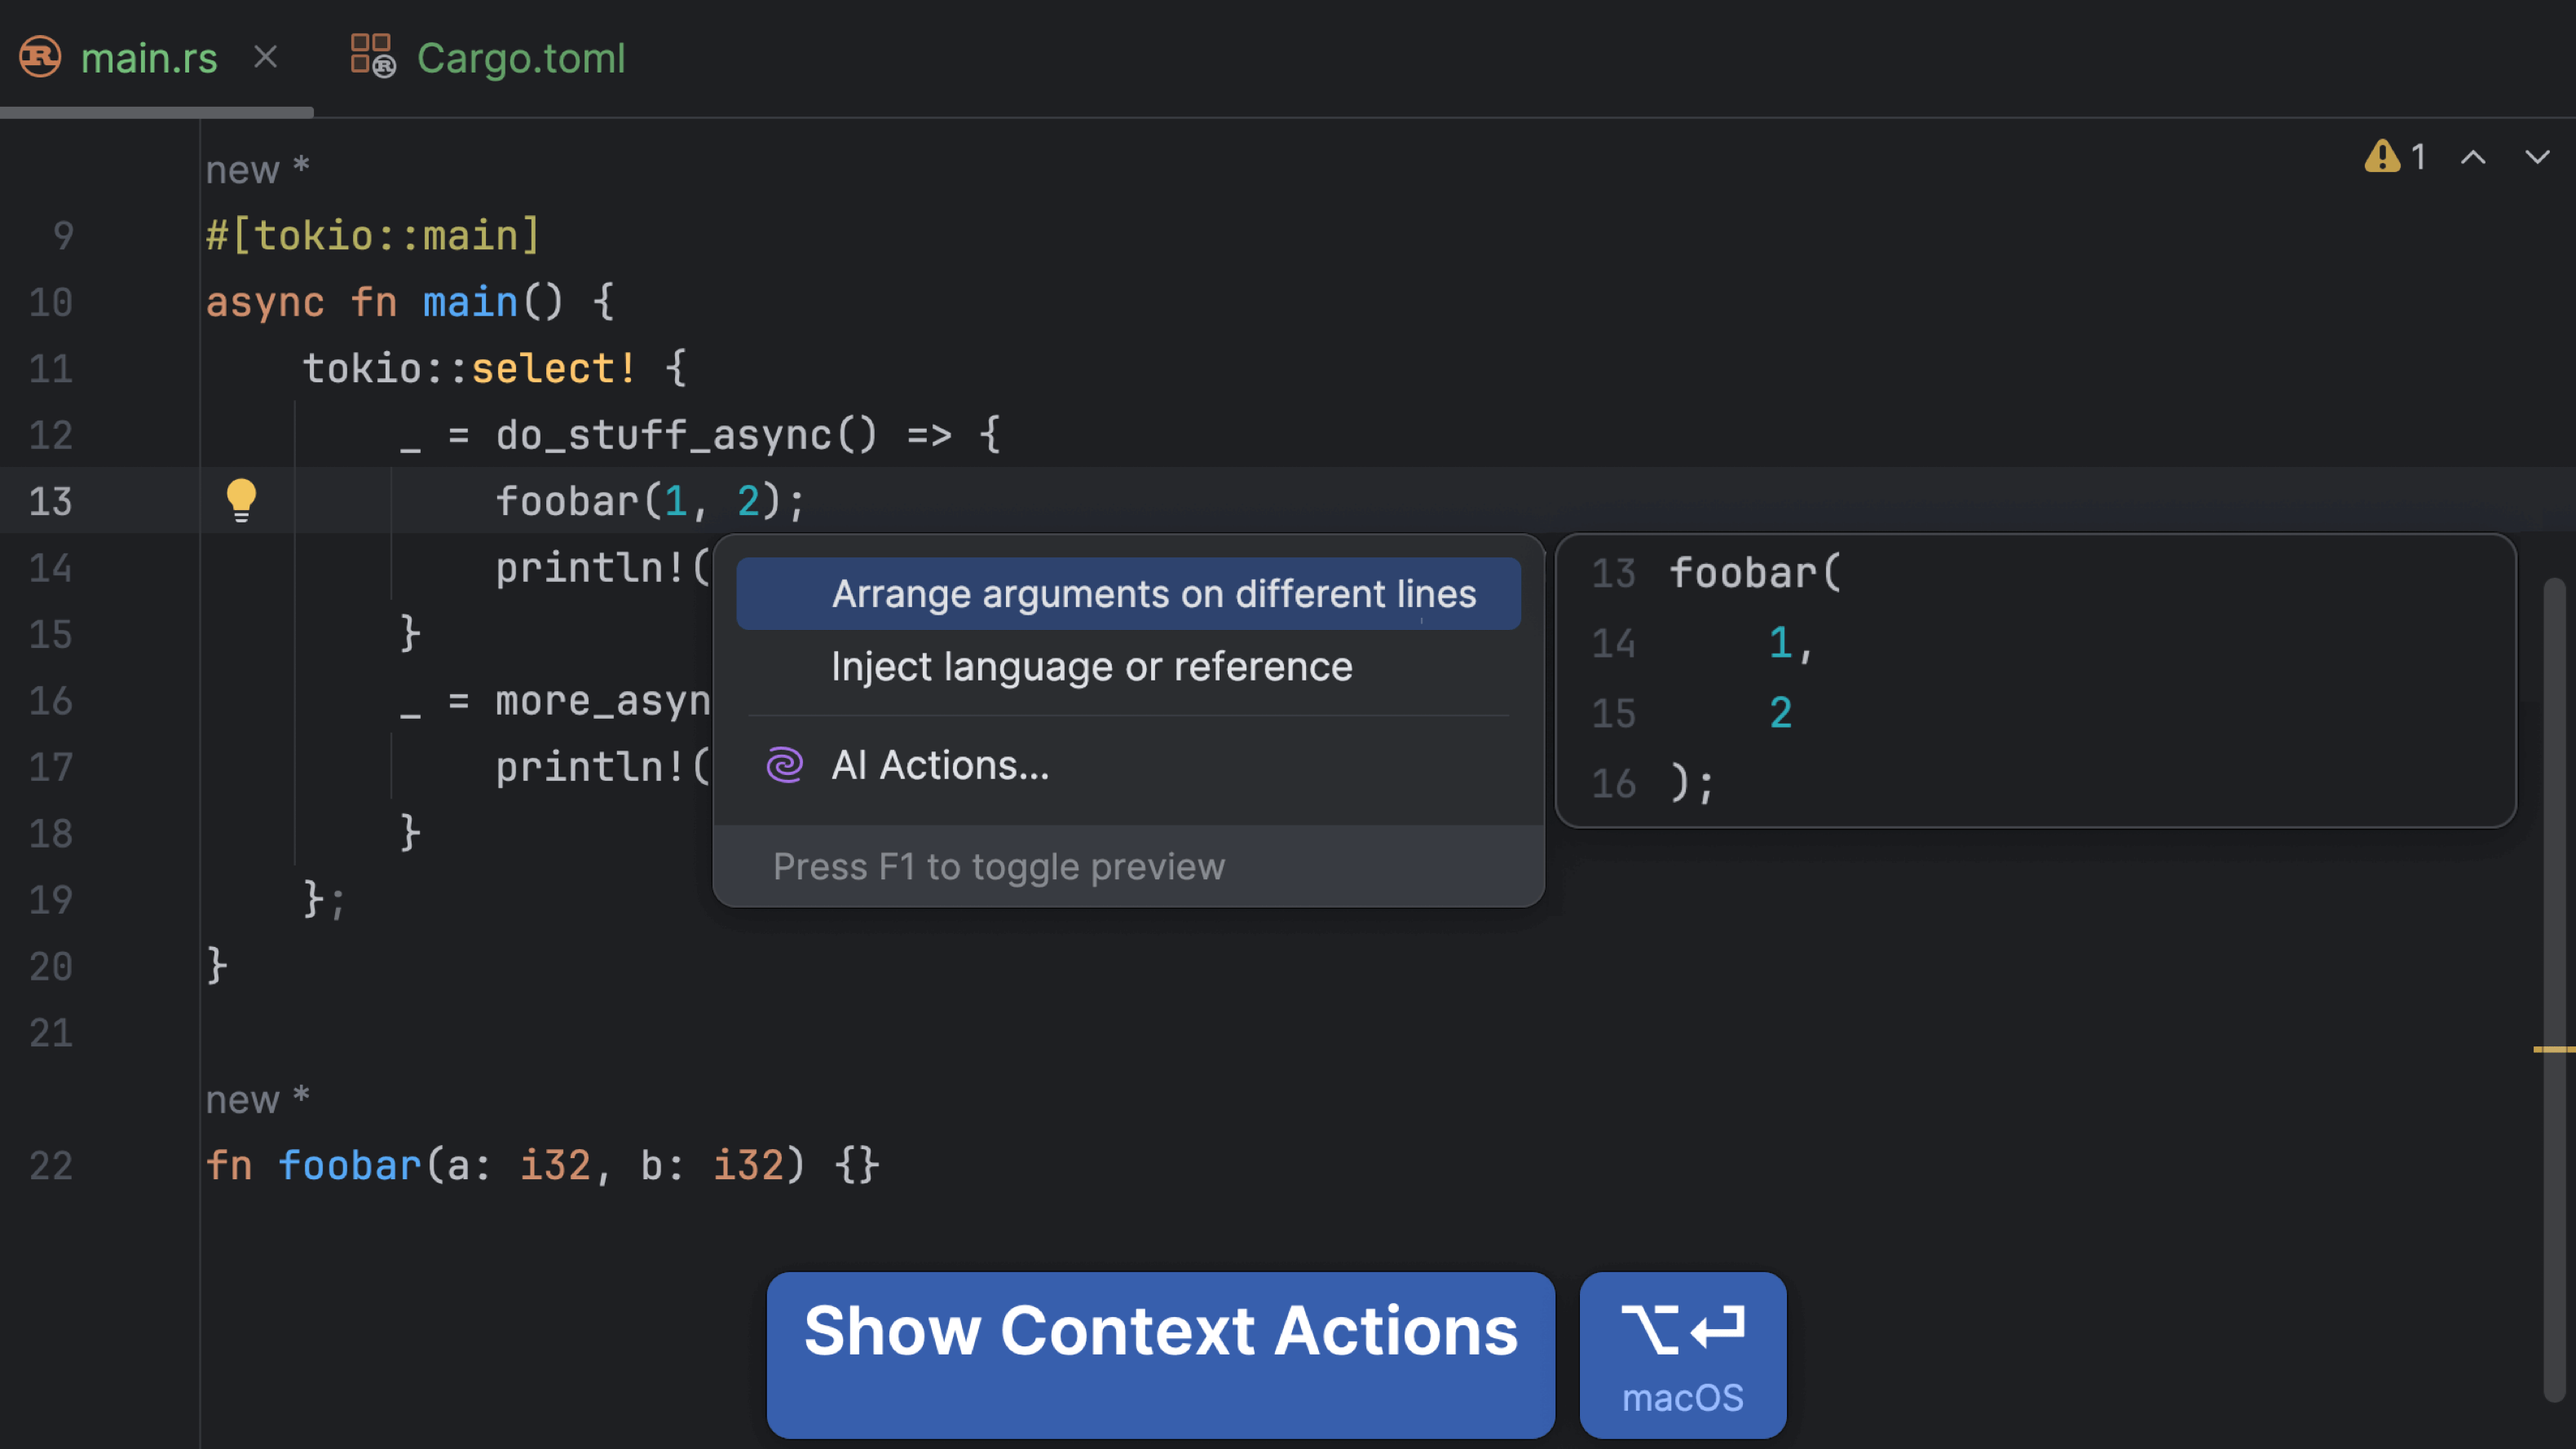Choose Inject language or reference
Image resolution: width=2576 pixels, height=1449 pixels.
(1091, 667)
